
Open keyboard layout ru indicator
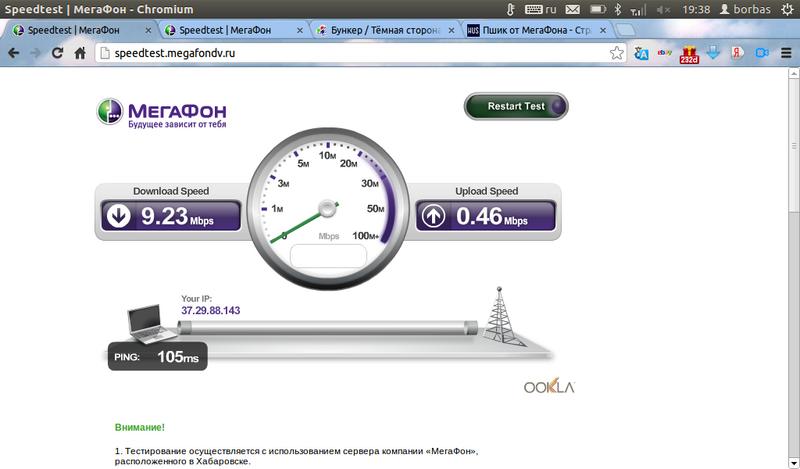pos(541,9)
